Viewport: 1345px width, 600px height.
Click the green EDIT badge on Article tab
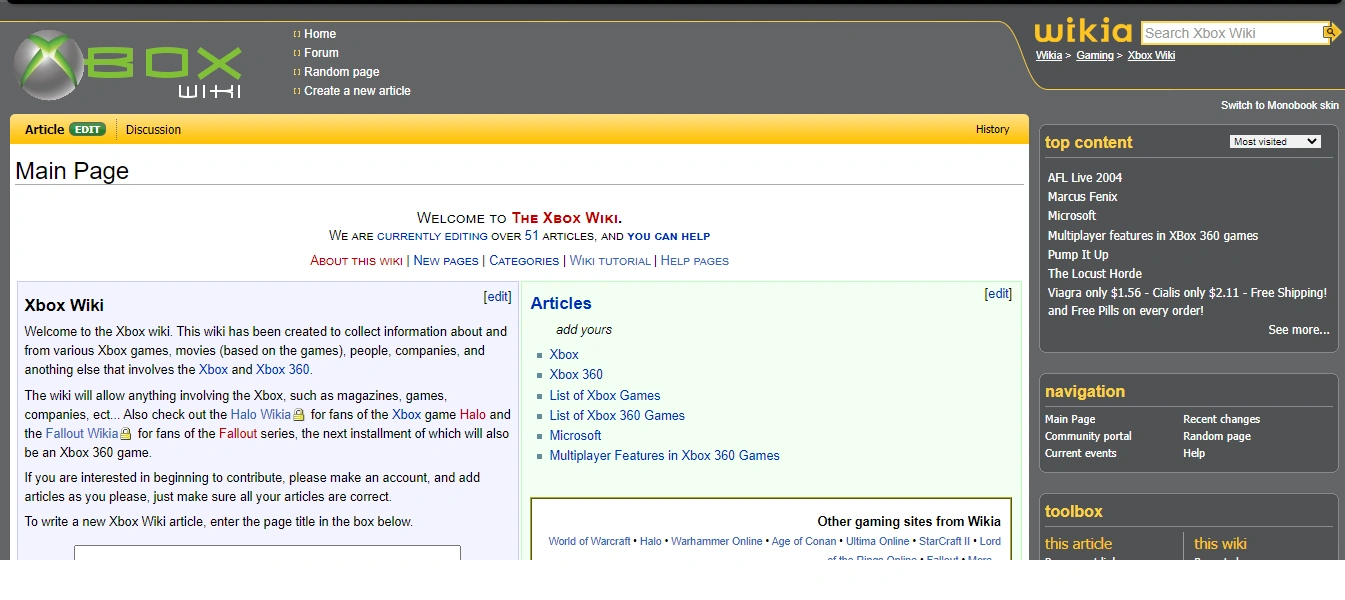[x=87, y=130]
